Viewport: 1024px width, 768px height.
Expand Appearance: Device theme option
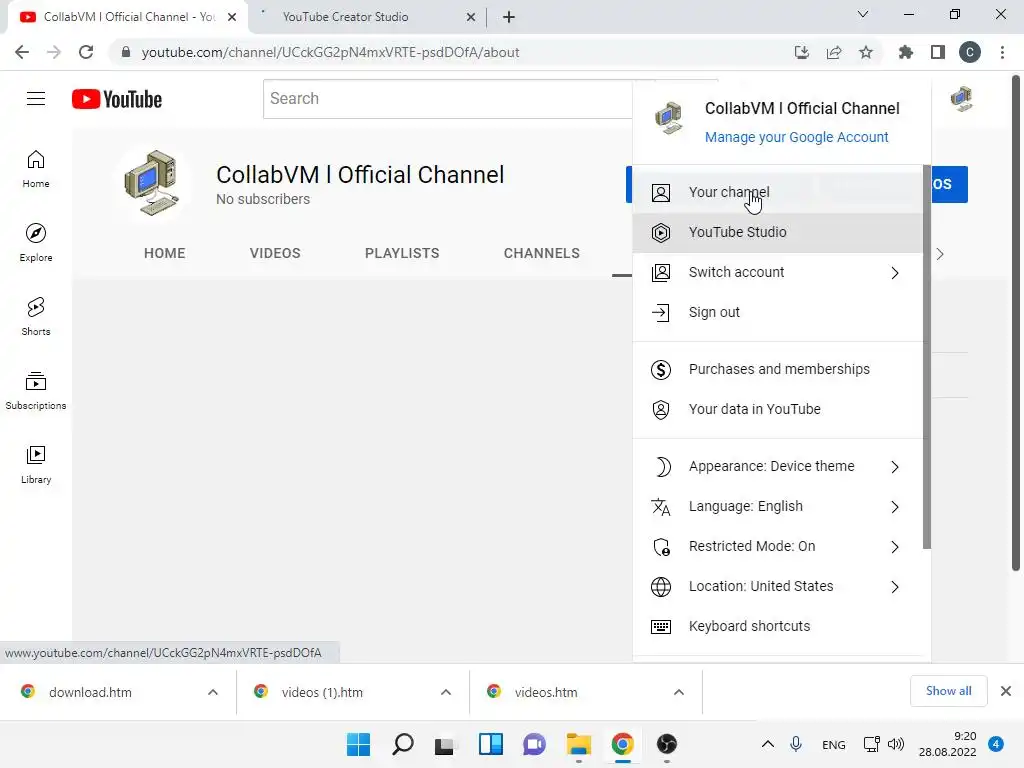[x=777, y=466]
